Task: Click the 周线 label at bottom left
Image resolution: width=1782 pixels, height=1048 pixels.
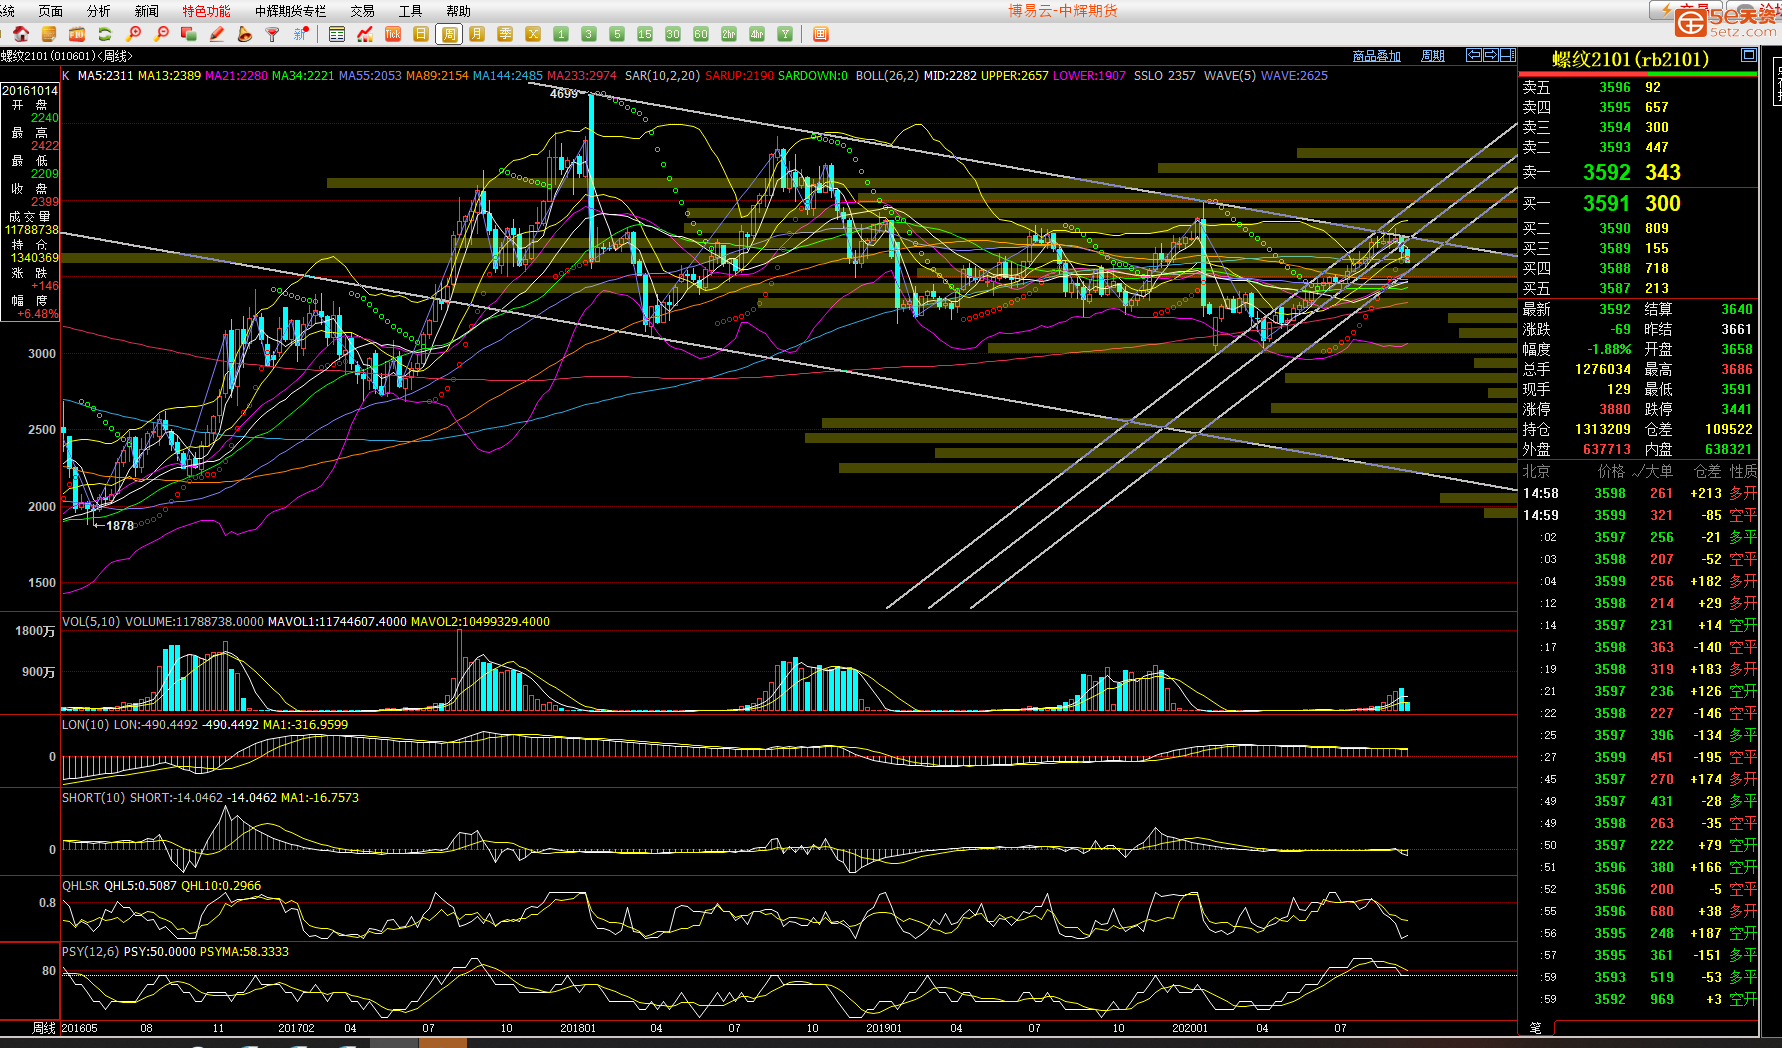Action: (x=44, y=1028)
